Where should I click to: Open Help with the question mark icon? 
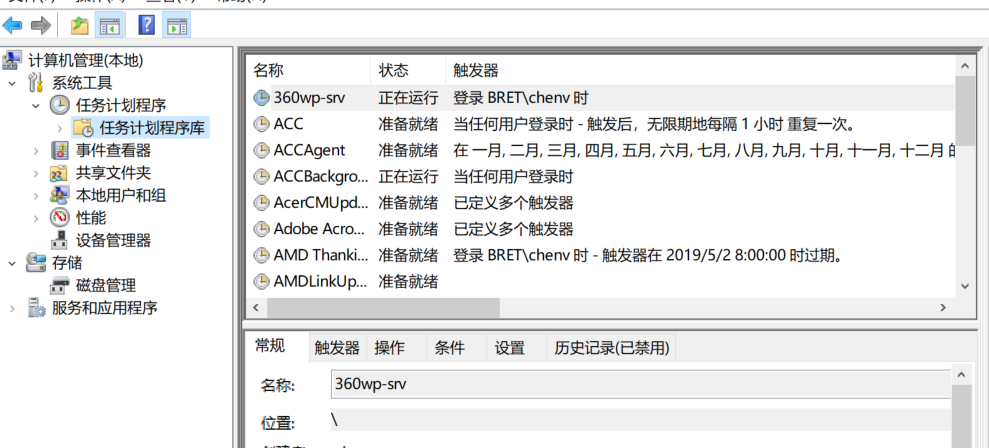click(x=146, y=25)
